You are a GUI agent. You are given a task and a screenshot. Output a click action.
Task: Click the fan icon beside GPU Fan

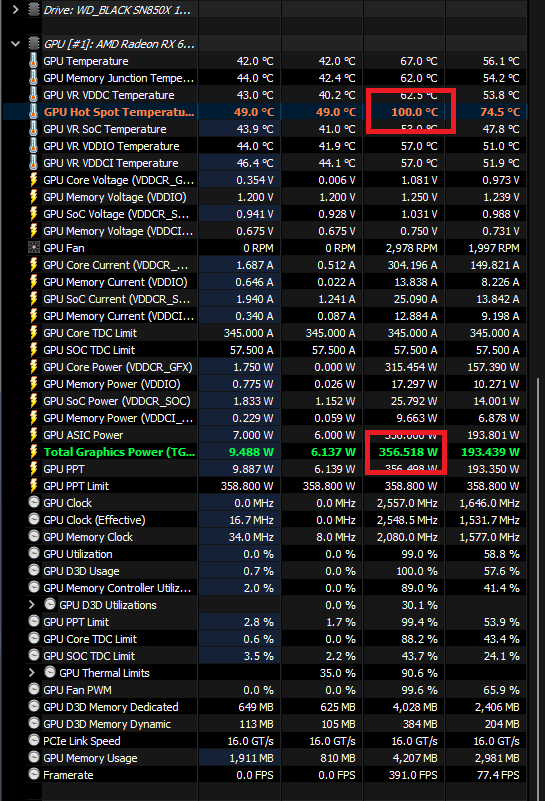(x=34, y=248)
